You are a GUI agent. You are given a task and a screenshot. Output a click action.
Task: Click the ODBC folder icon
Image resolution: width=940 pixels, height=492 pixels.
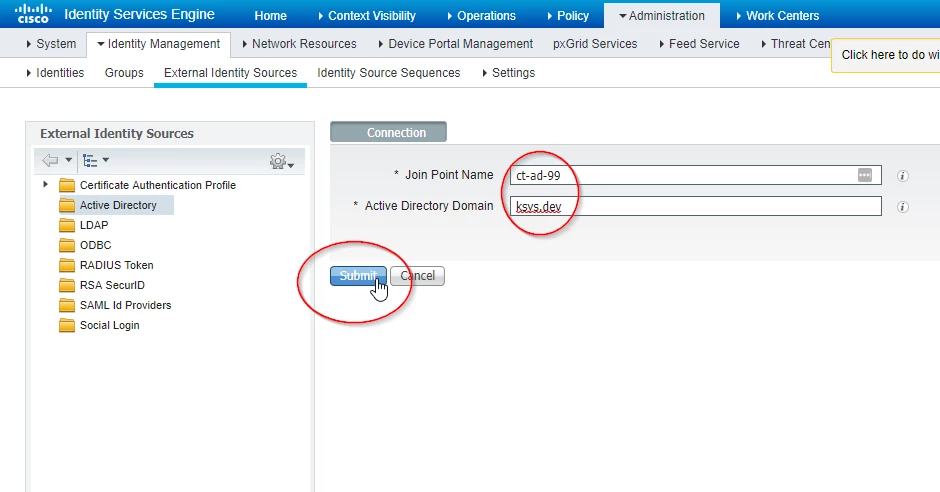pos(67,245)
